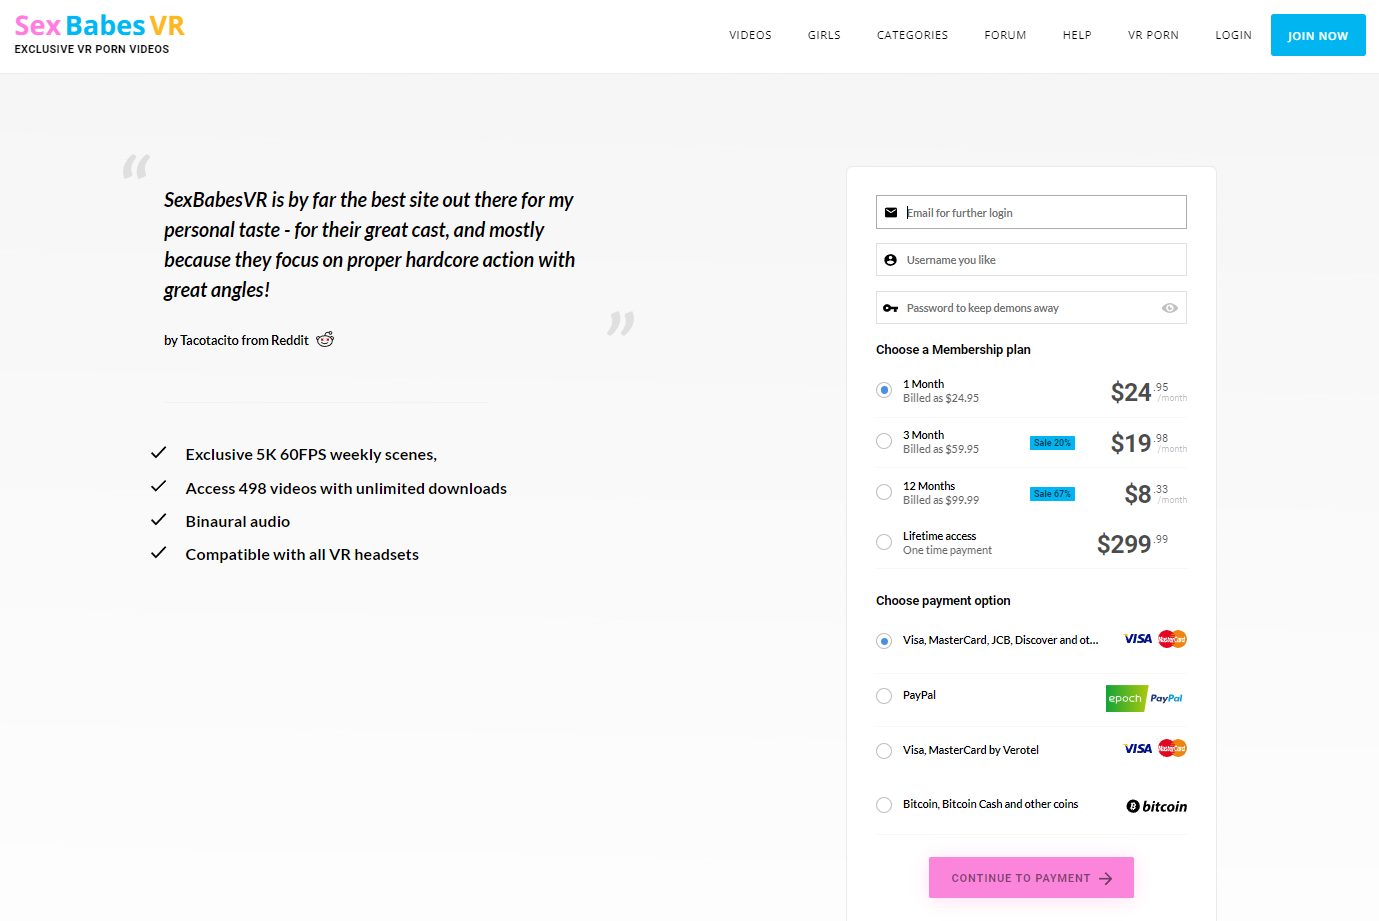Choose the 12 Months membership radio button
The image size is (1379, 921).
884,492
